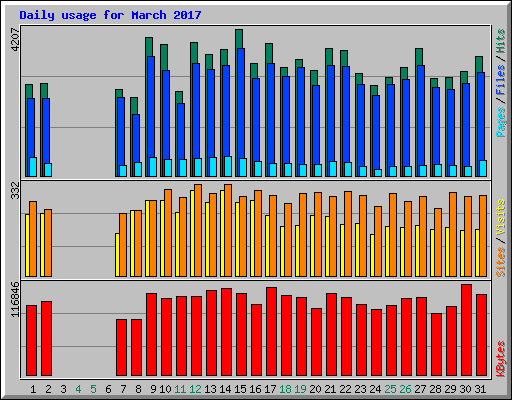Click green weekend day label 19
Image resolution: width=512 pixels, height=400 pixels.
point(300,389)
